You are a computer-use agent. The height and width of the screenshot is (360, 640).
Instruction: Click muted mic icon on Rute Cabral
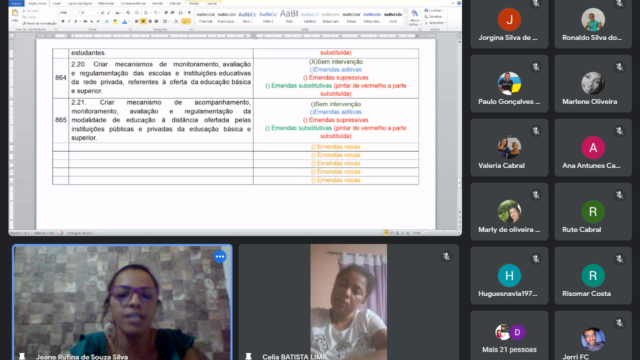[x=619, y=195]
